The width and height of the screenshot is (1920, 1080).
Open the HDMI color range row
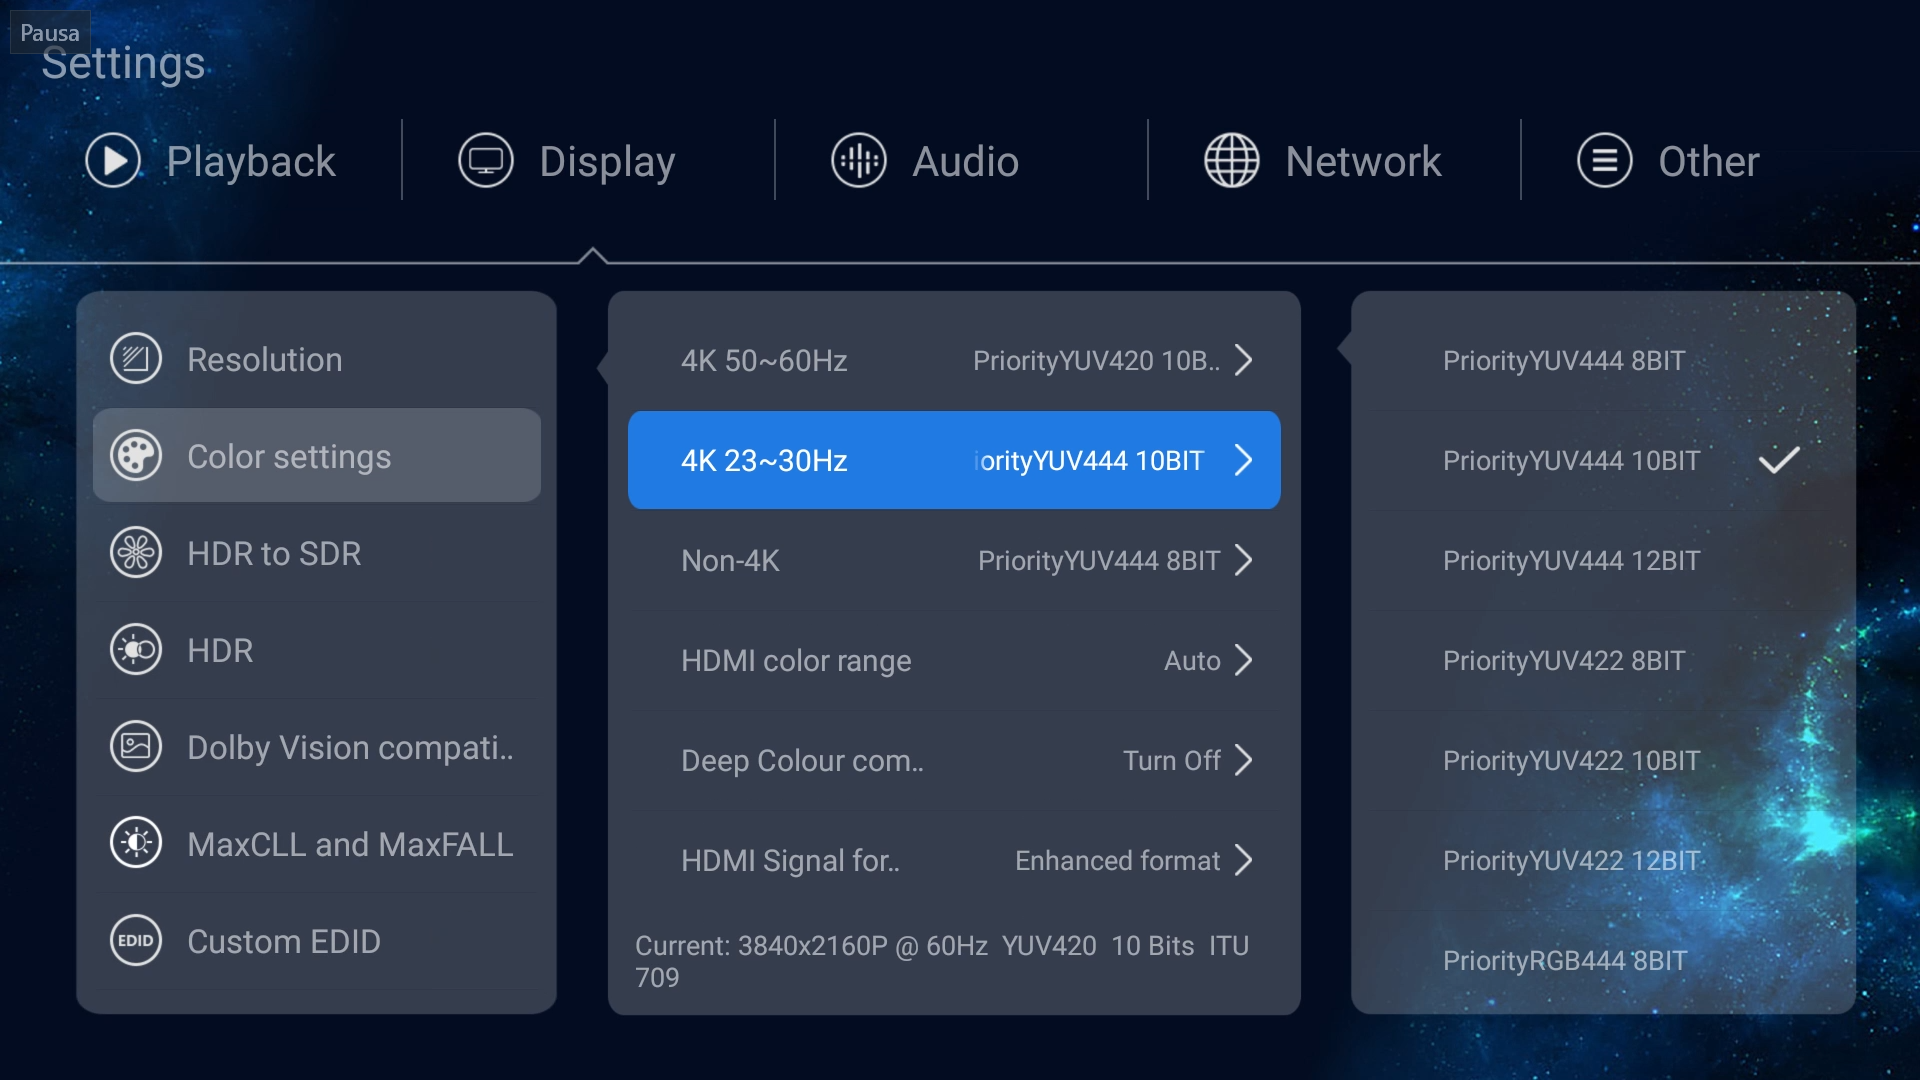tap(954, 660)
